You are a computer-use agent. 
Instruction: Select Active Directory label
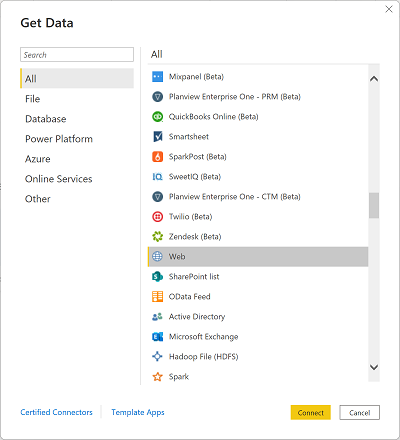pos(197,317)
